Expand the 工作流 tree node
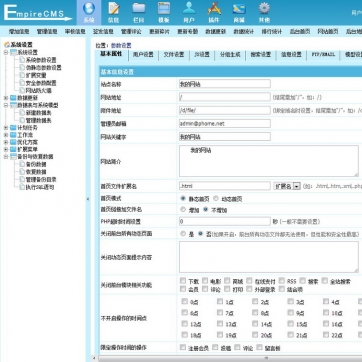This screenshot has height=362, width=362. pos(6,135)
